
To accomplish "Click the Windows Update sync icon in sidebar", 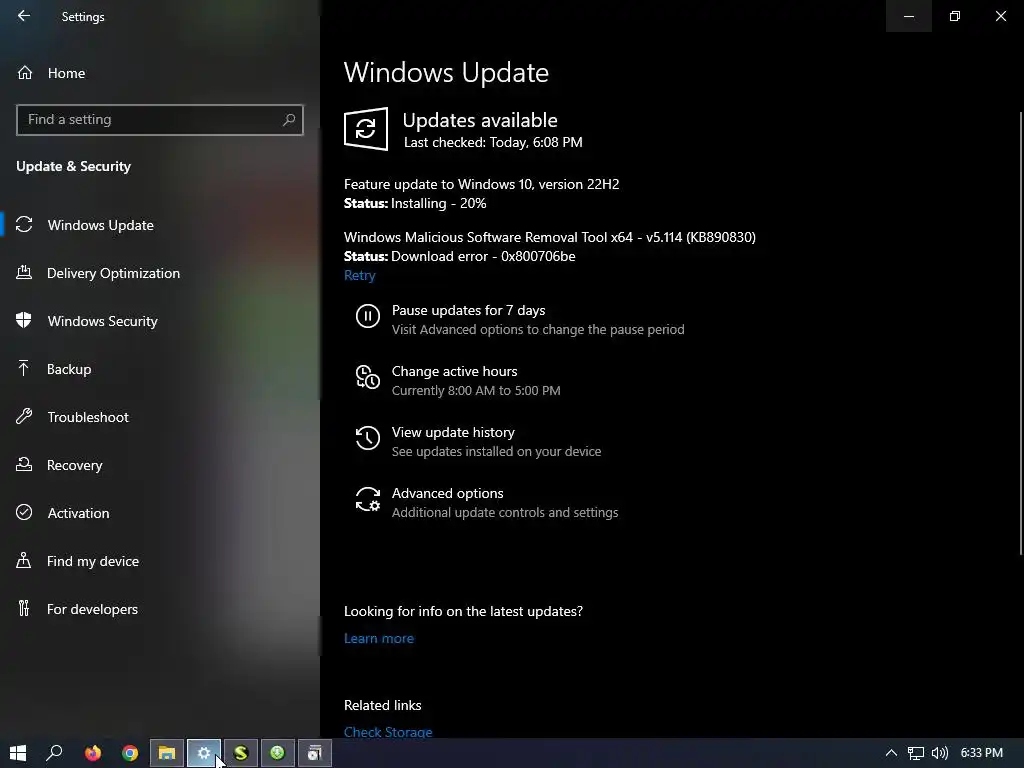I will pos(24,225).
